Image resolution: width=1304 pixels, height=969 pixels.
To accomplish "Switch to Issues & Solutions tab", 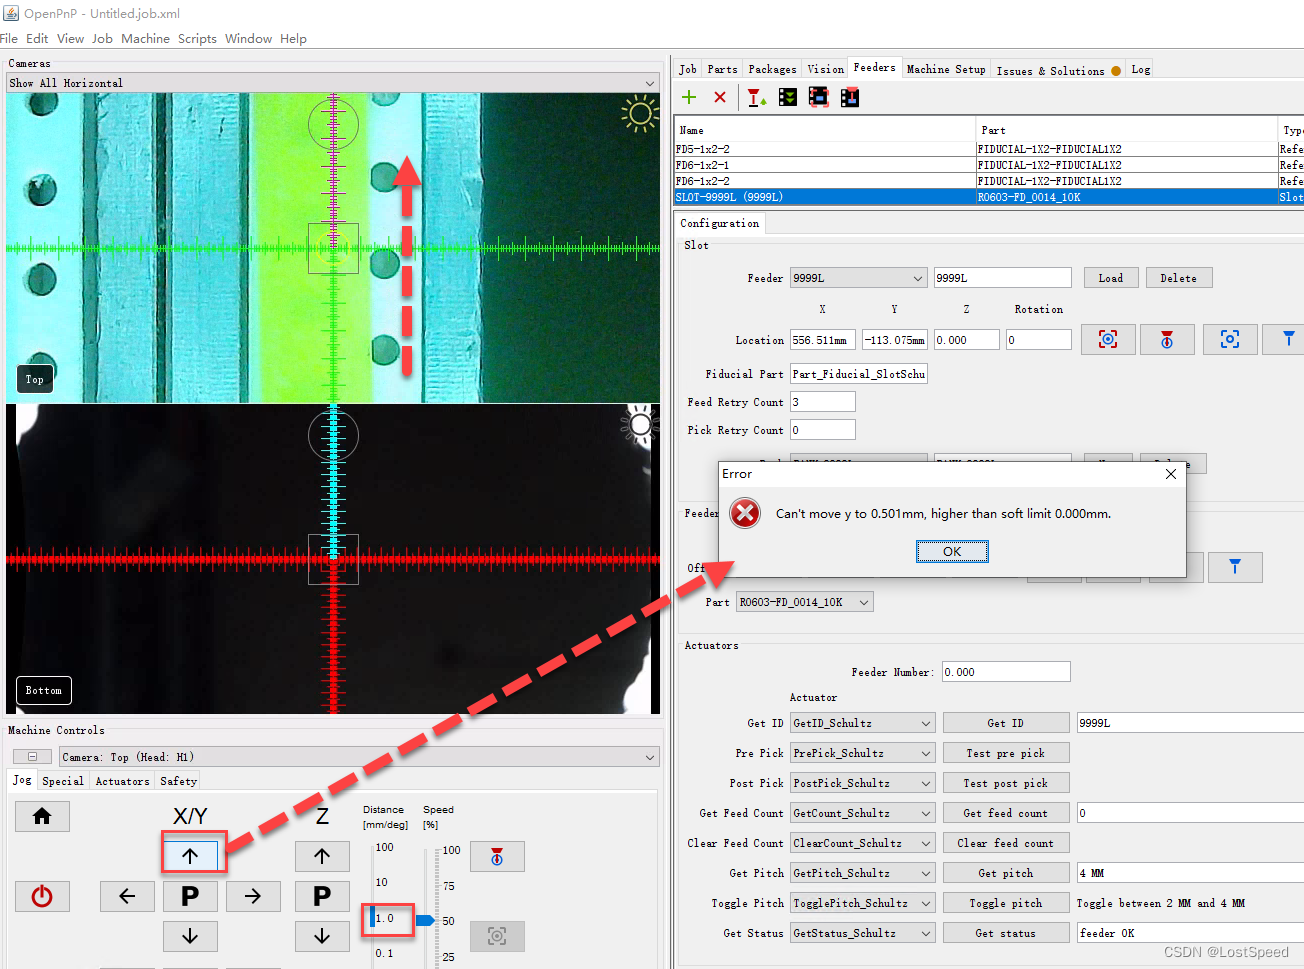I will [x=1058, y=70].
